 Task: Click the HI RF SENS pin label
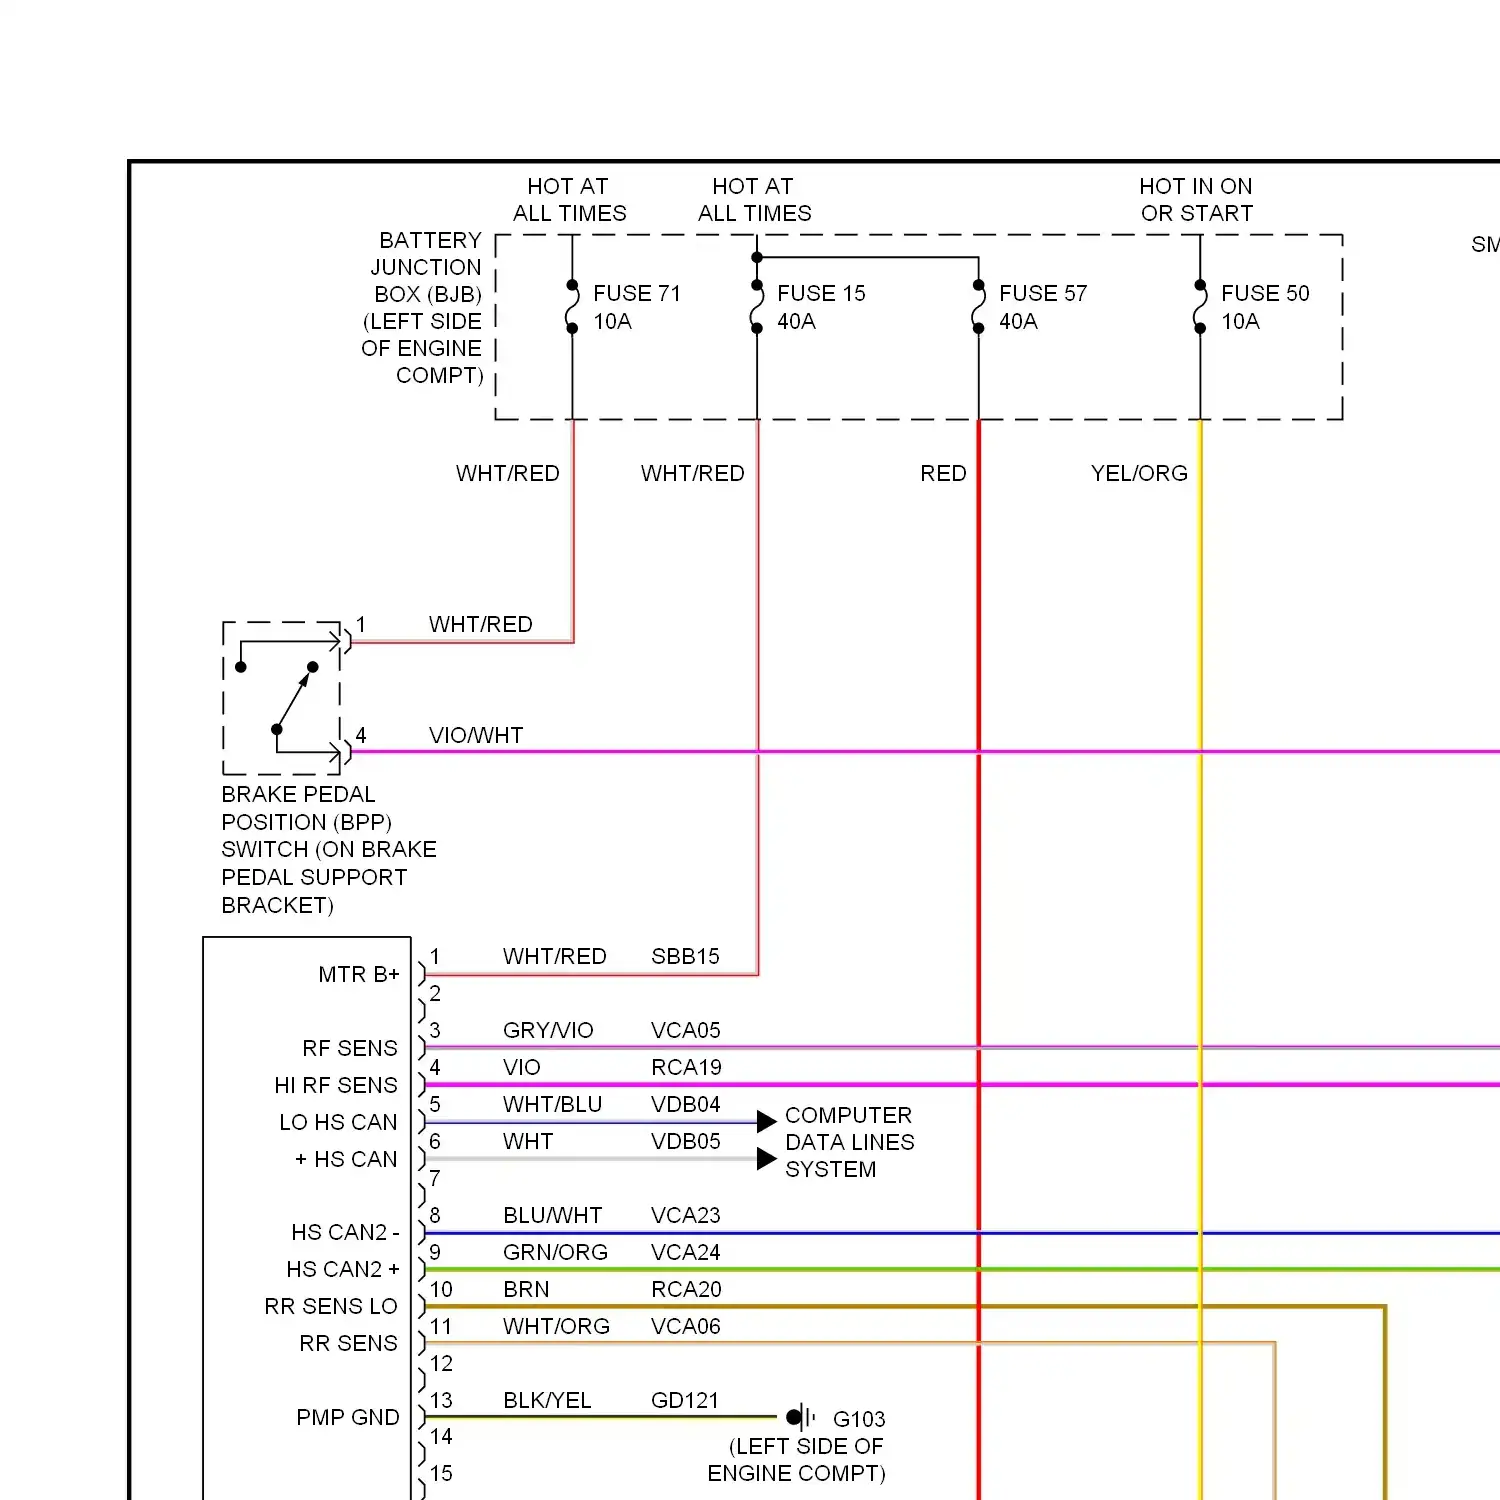tap(336, 1085)
